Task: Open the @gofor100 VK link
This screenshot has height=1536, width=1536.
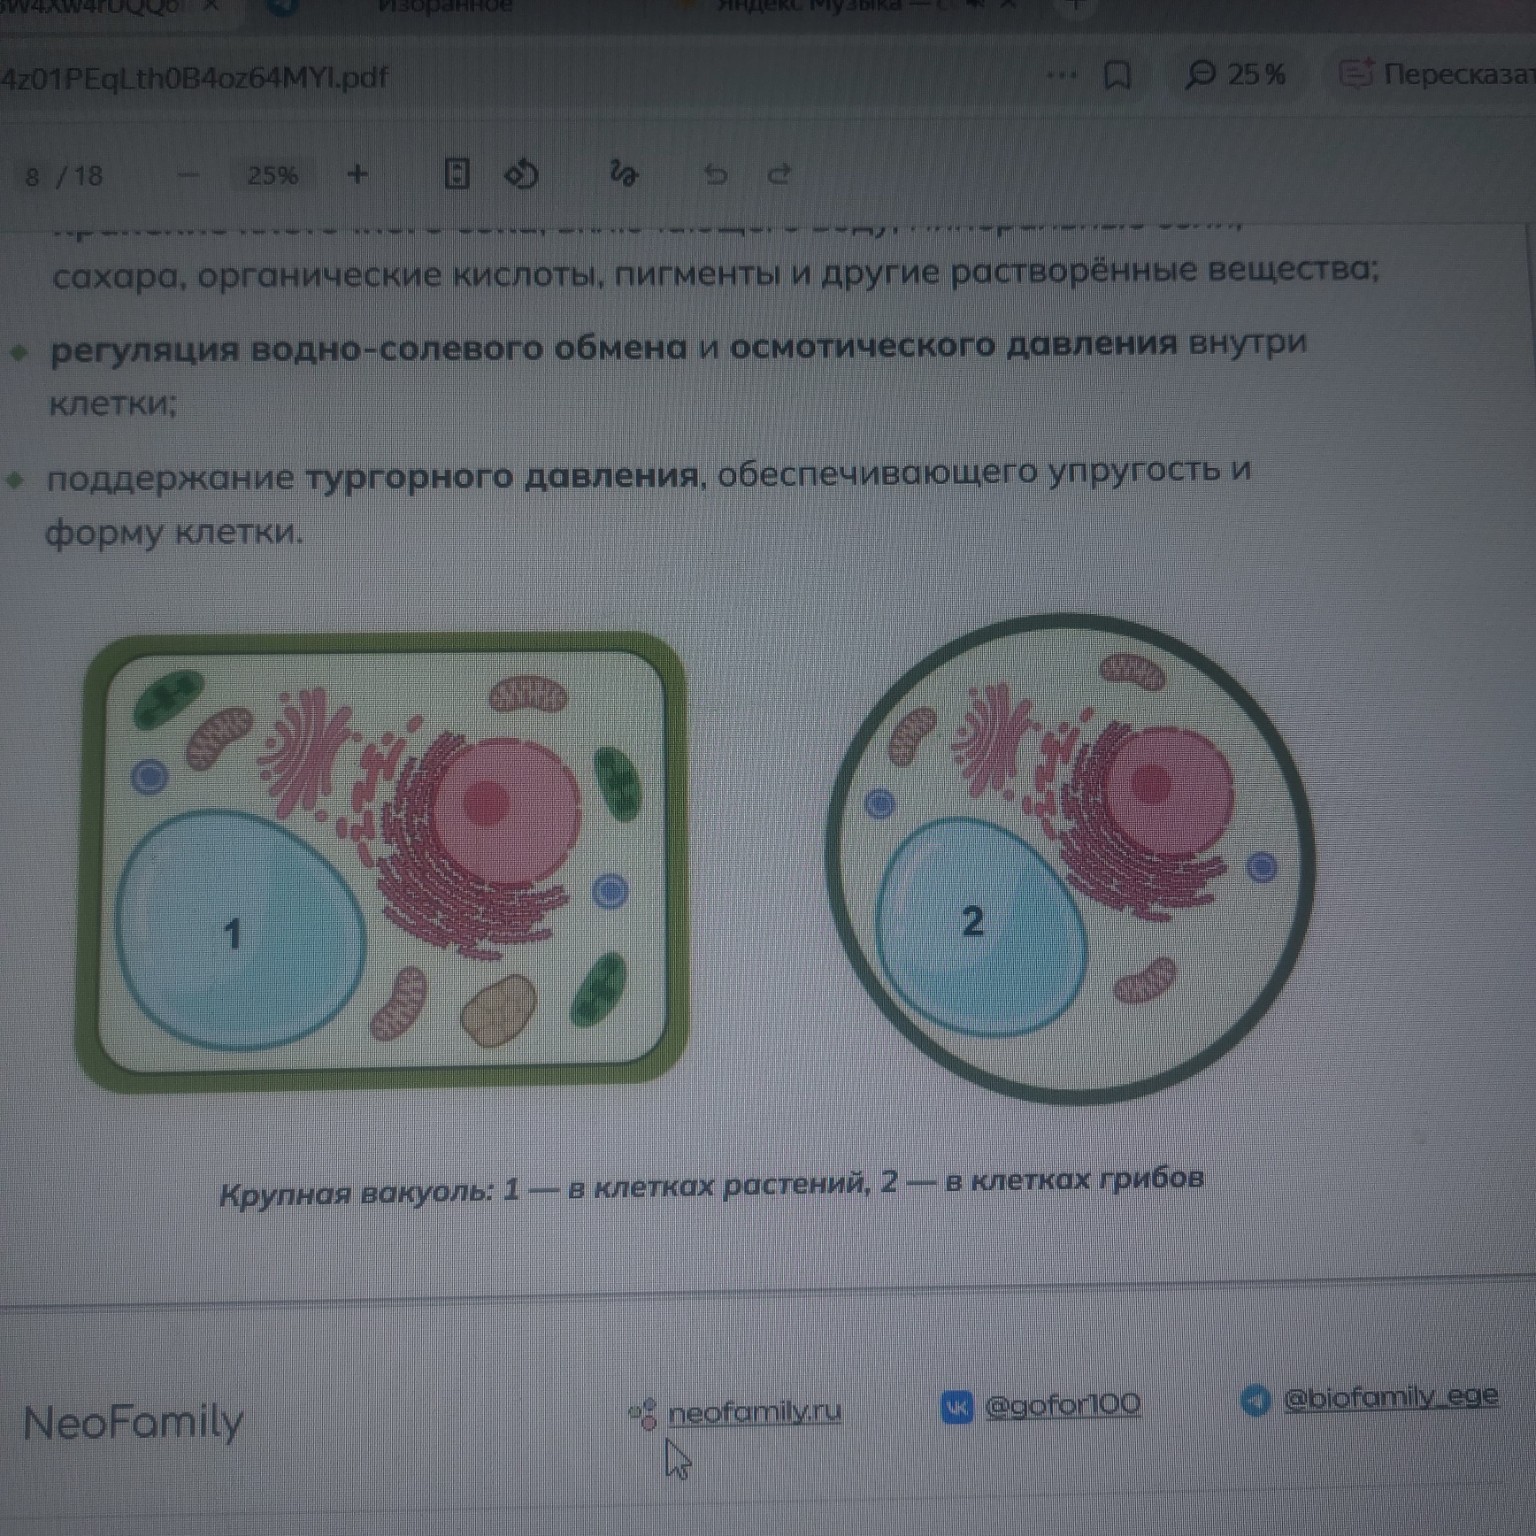Action: tap(1062, 1405)
